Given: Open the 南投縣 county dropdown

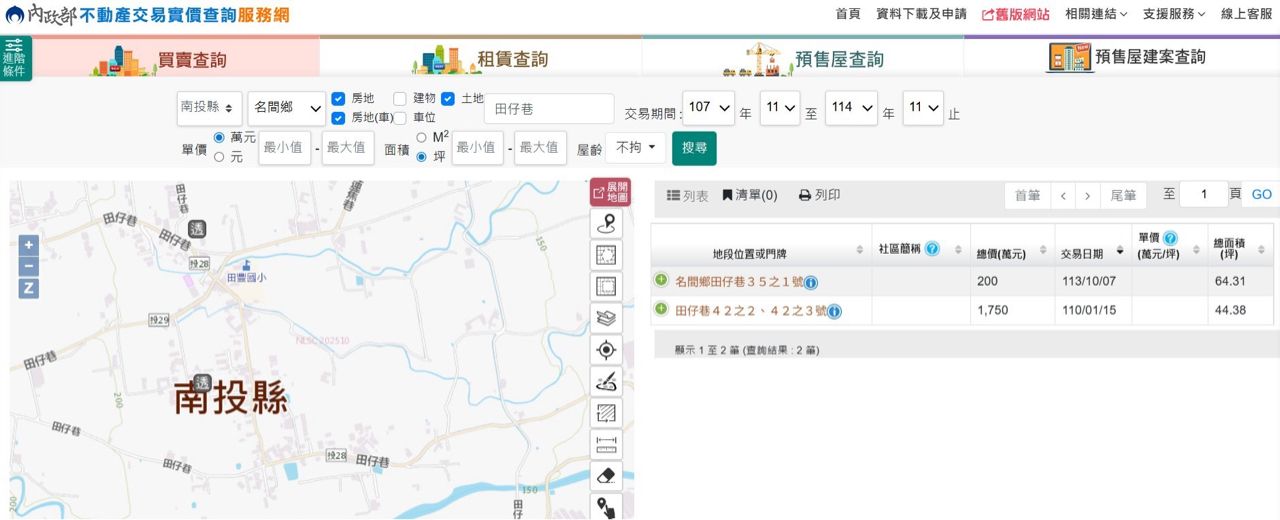Looking at the screenshot, I should pyautogui.click(x=209, y=108).
